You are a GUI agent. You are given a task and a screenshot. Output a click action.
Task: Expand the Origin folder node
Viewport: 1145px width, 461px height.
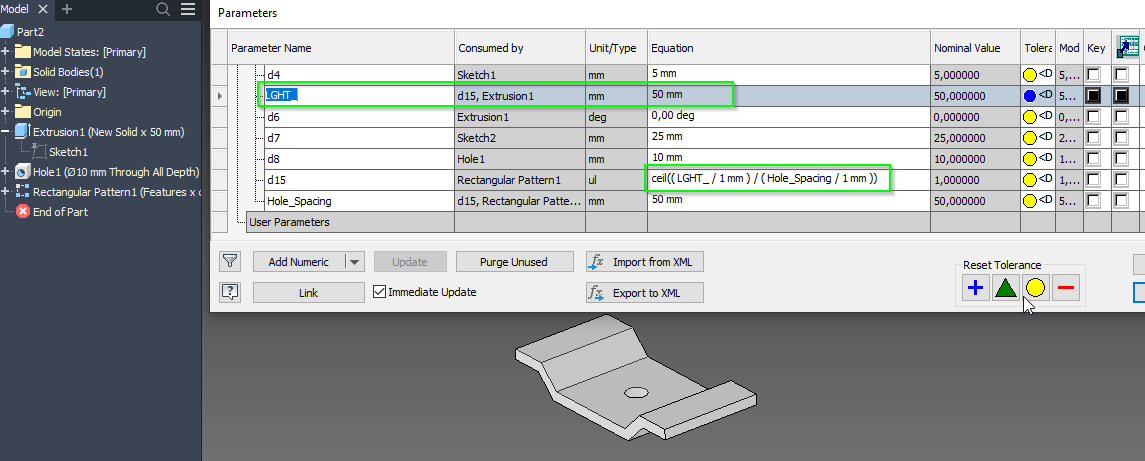(x=5, y=112)
